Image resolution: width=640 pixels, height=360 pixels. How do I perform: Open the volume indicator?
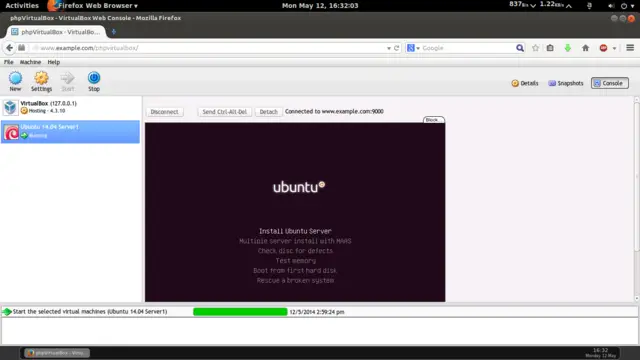(x=611, y=6)
